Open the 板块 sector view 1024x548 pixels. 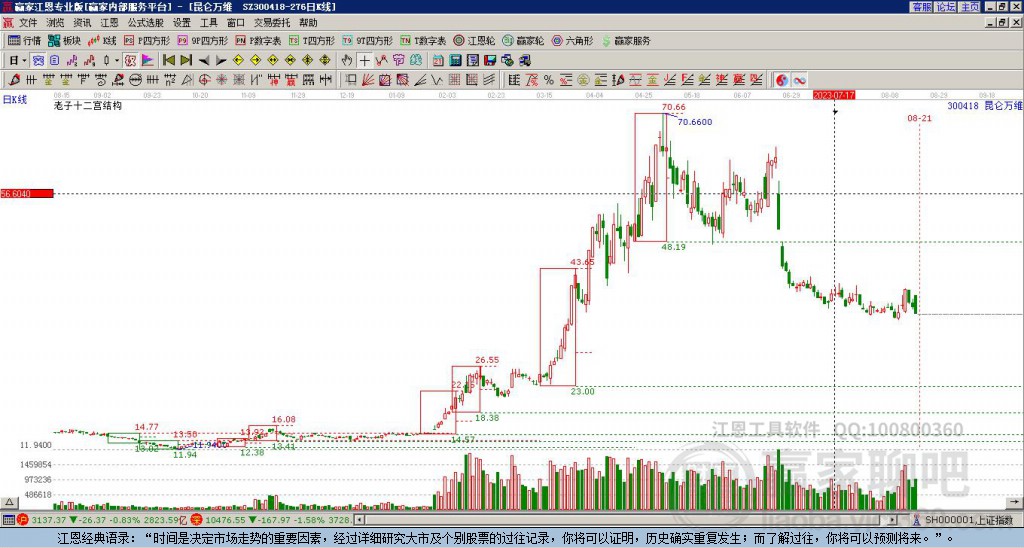point(64,40)
